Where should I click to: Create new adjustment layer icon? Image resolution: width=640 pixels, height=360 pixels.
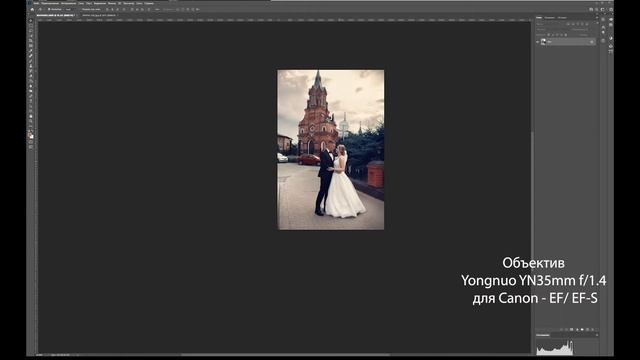pyautogui.click(x=577, y=329)
